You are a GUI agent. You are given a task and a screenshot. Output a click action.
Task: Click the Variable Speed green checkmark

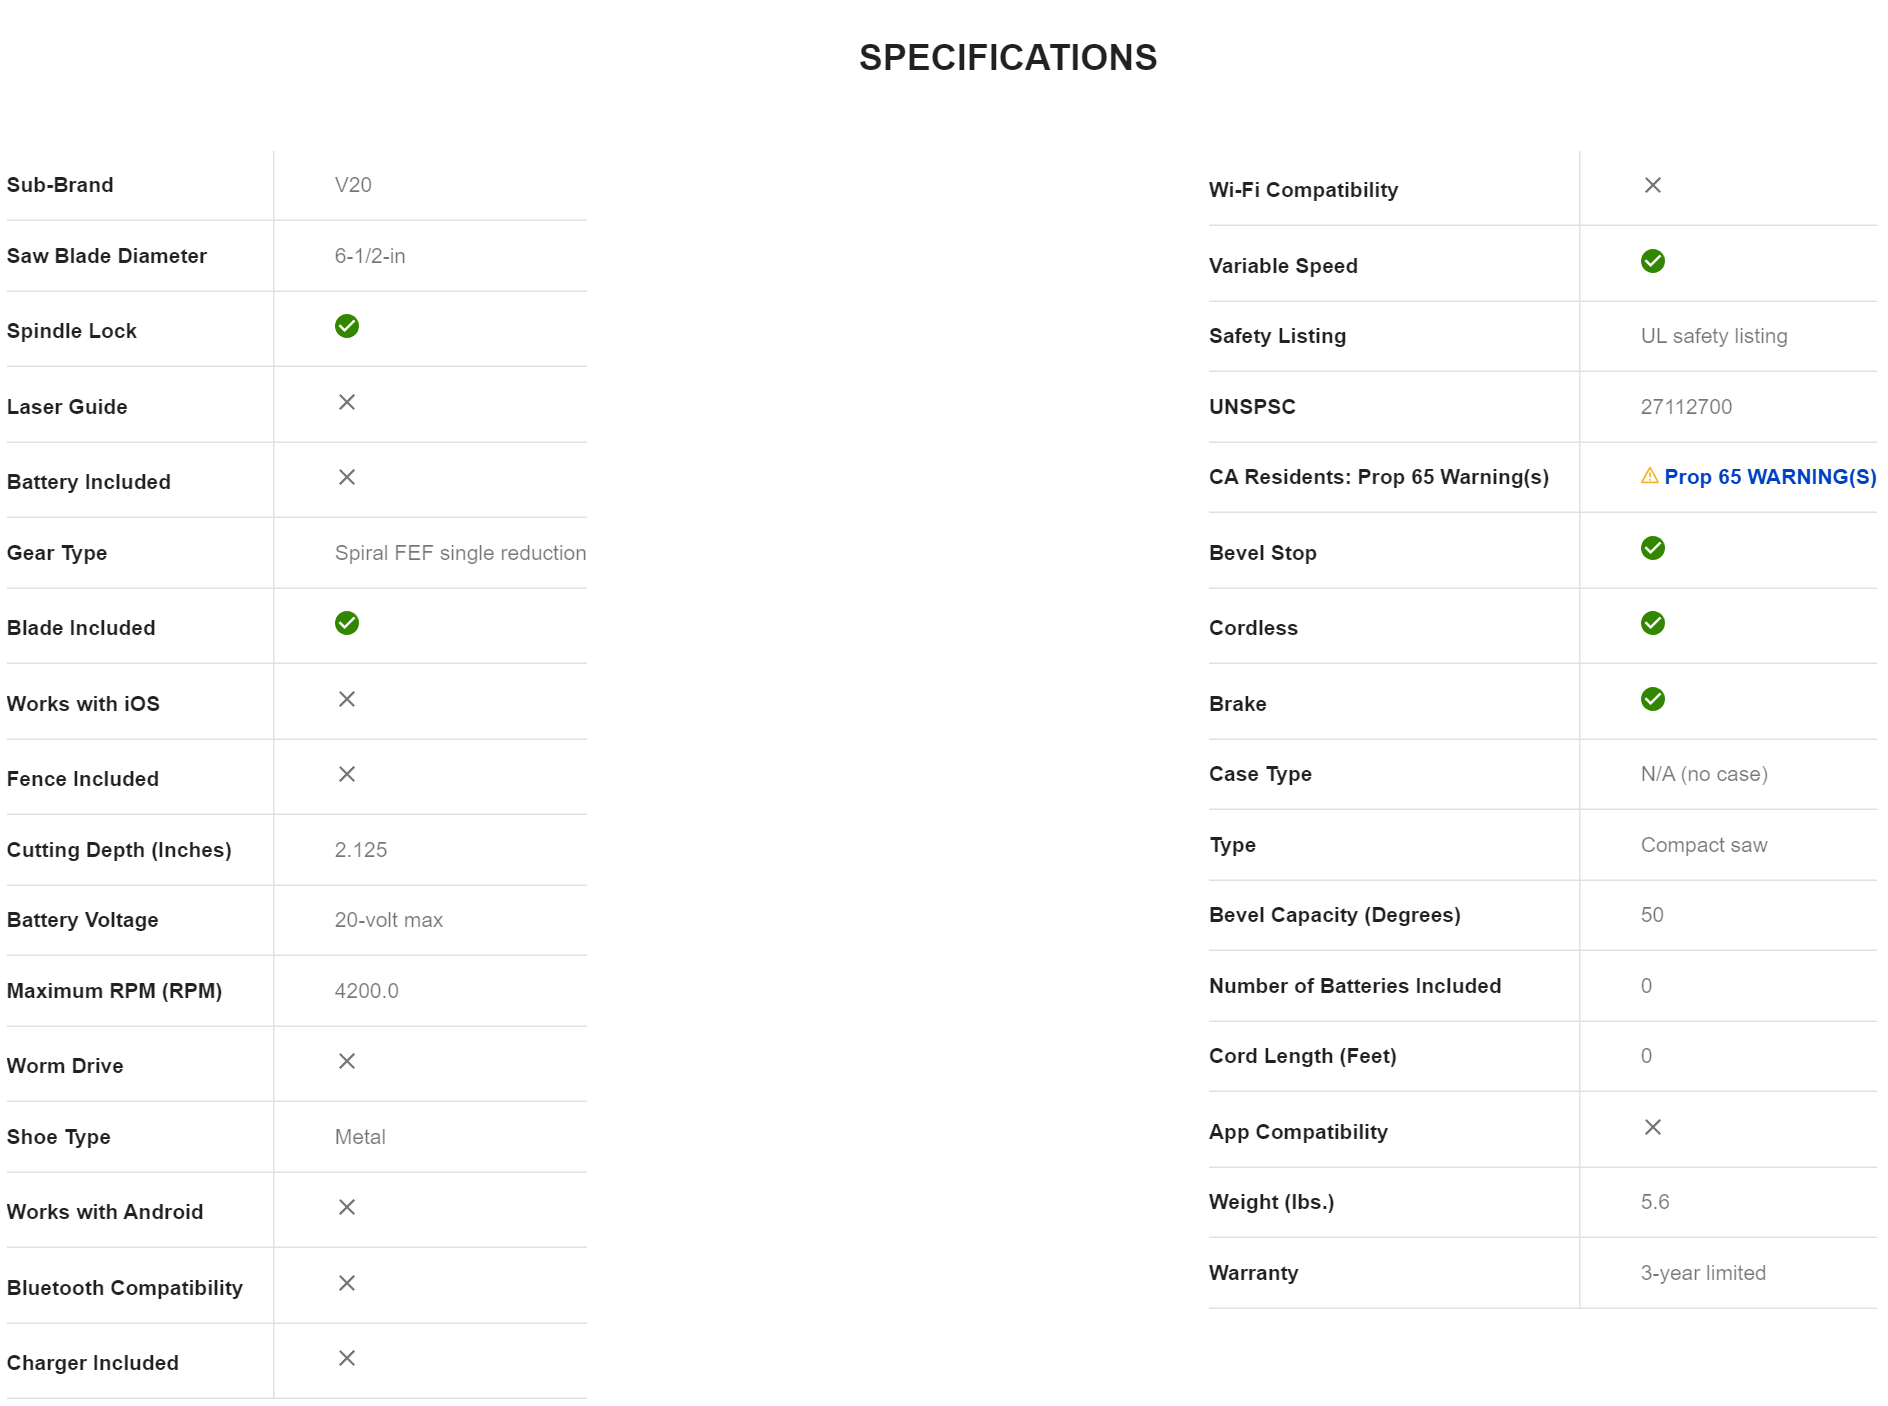1652,261
